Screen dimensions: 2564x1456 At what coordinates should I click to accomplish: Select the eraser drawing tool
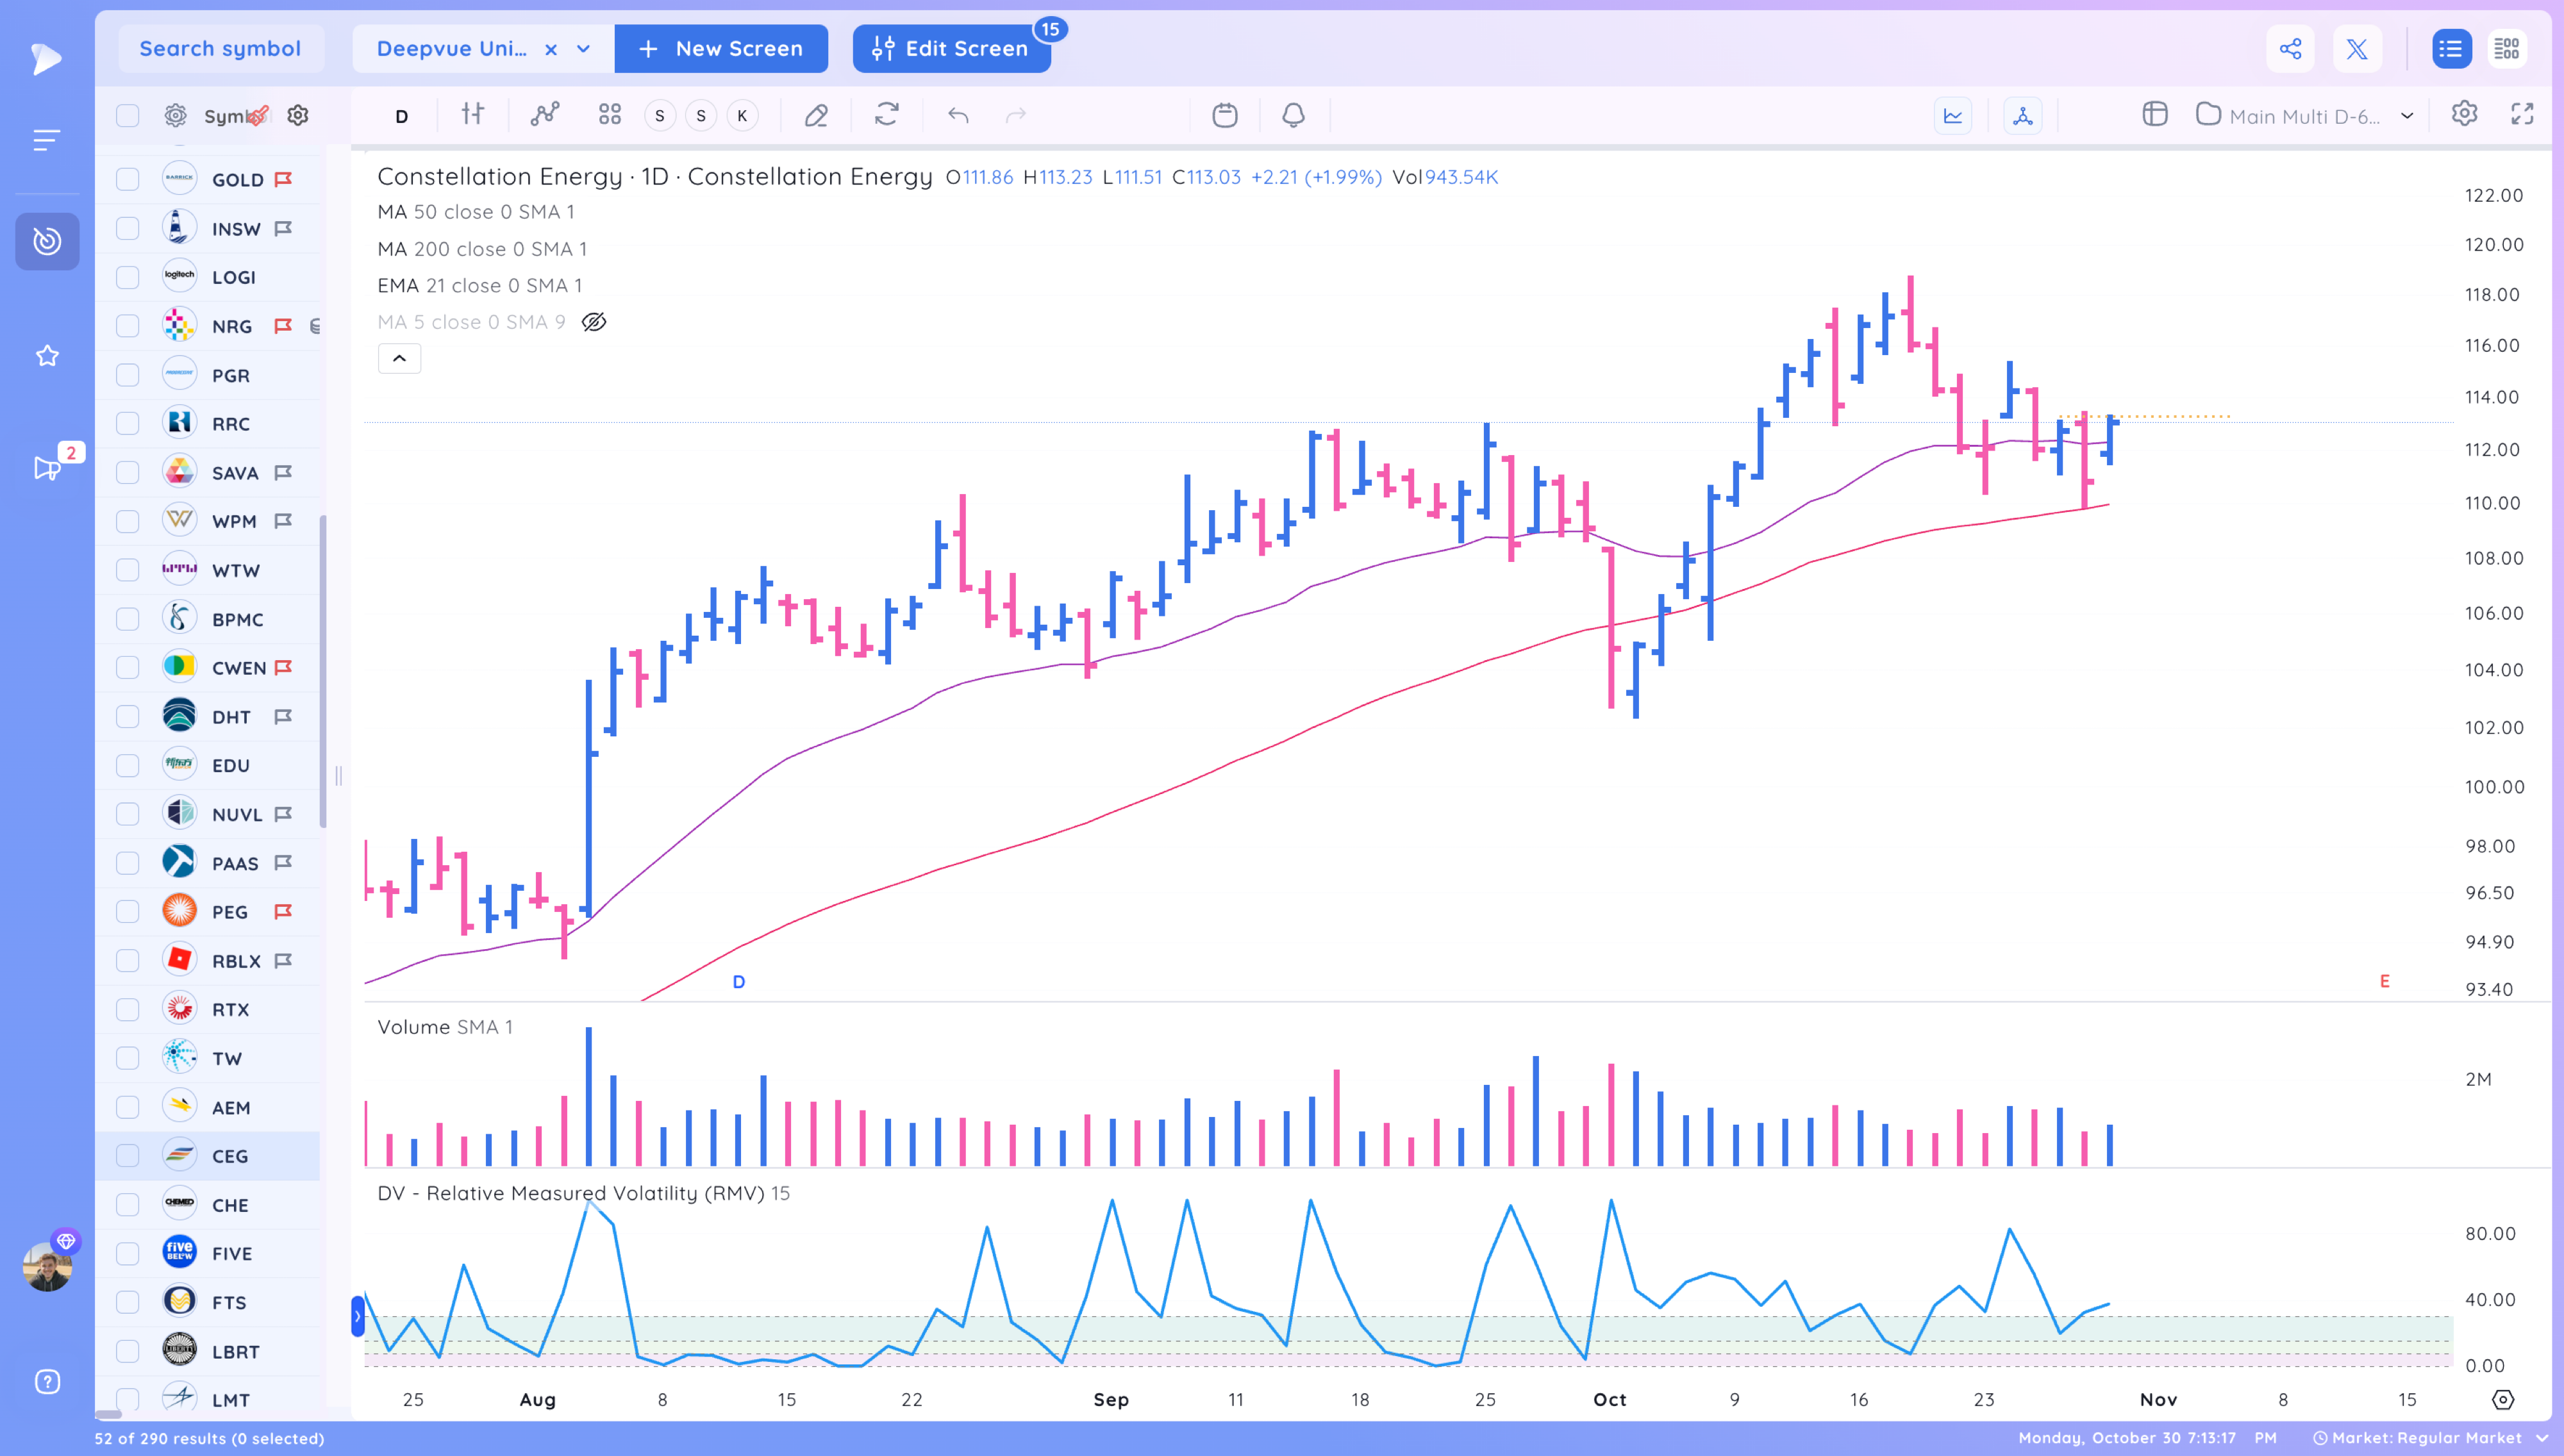coord(816,115)
